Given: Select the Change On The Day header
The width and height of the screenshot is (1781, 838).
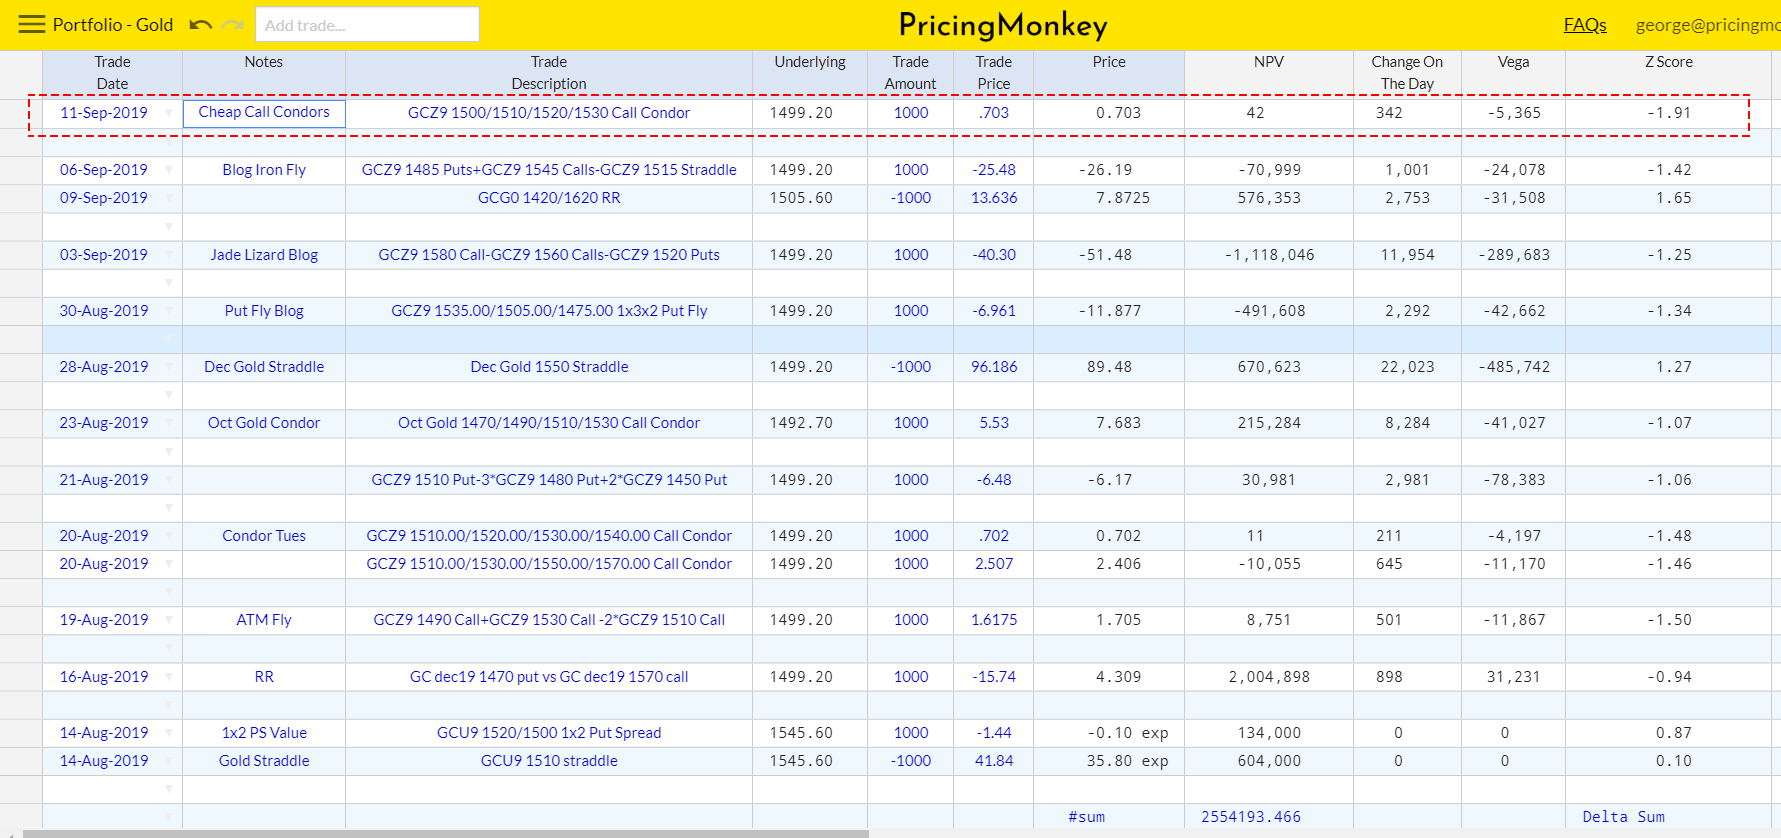Looking at the screenshot, I should [1407, 73].
